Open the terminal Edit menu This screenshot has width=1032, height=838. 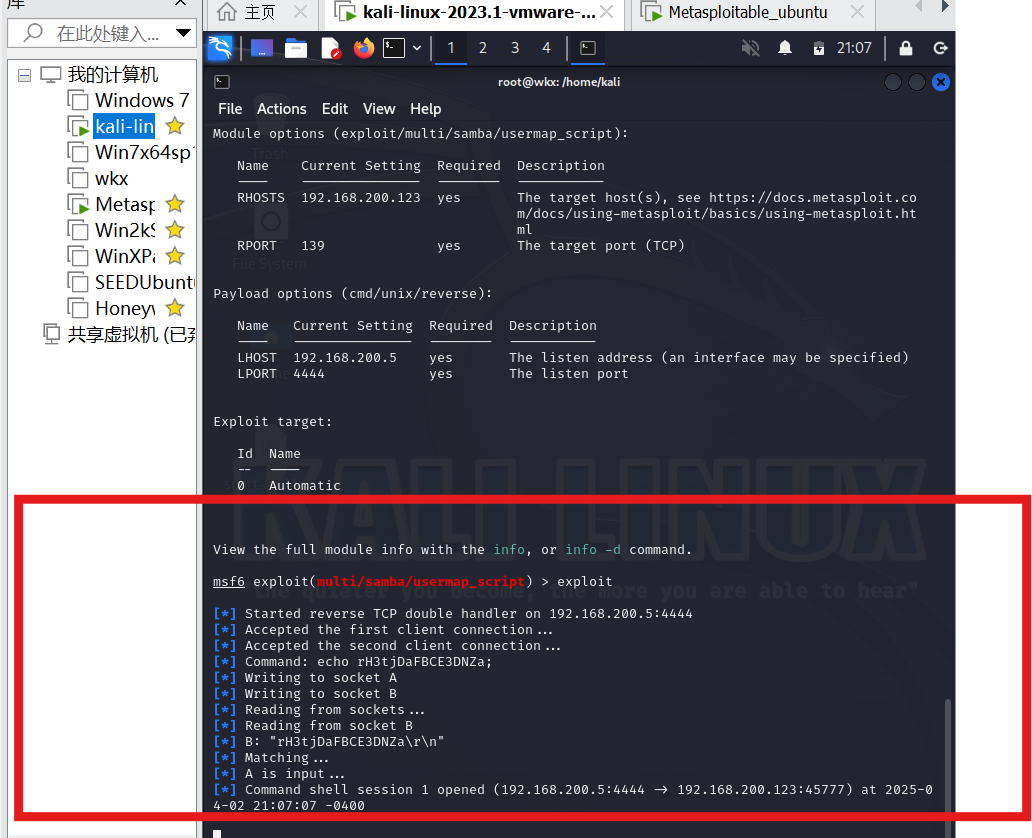pyautogui.click(x=334, y=109)
